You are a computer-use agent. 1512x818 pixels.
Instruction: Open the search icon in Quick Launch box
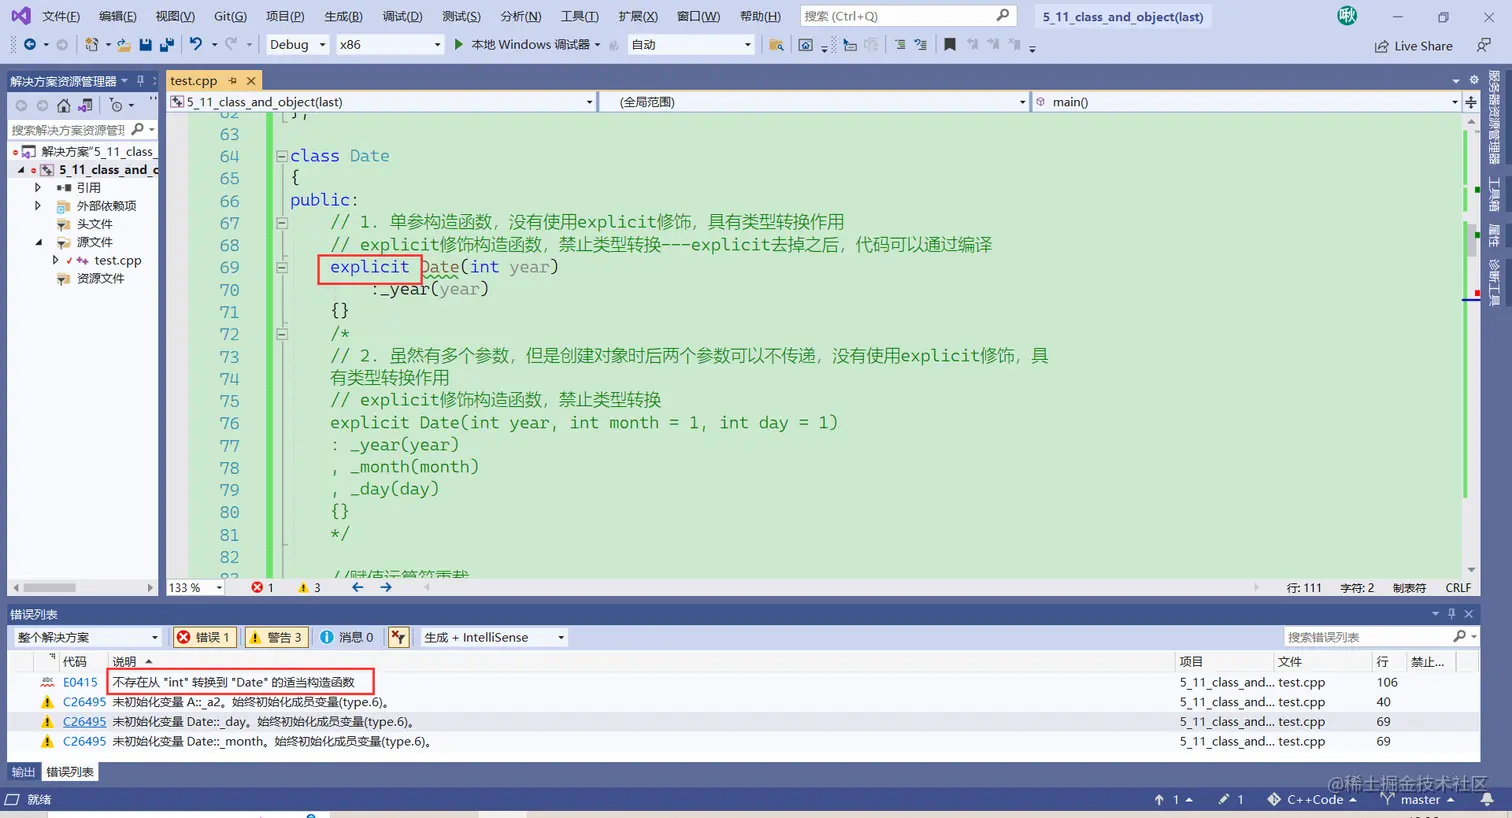(1003, 16)
